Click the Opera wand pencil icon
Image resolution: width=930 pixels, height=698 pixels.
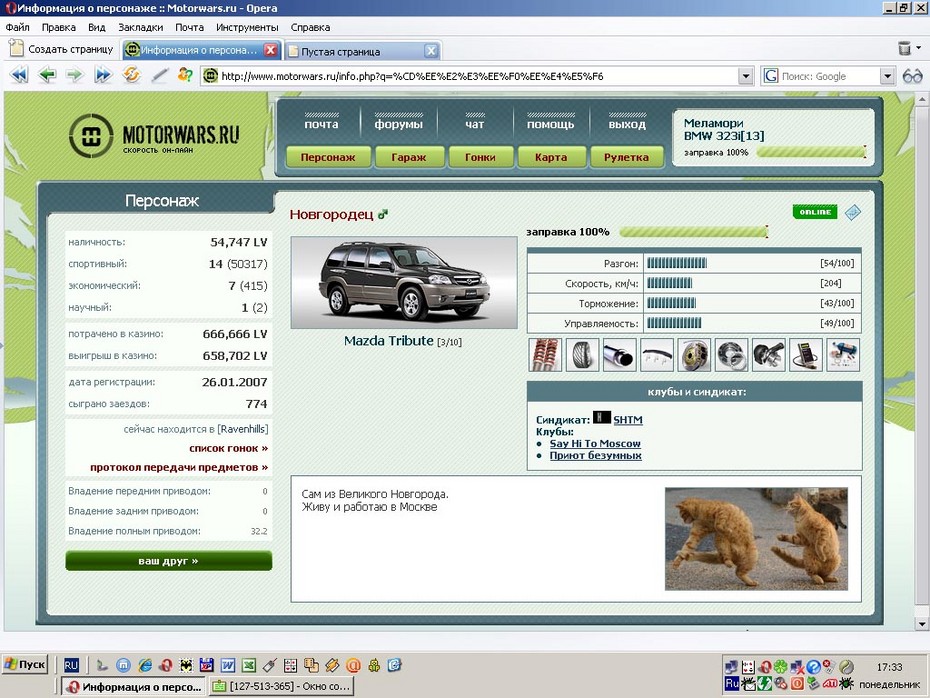(x=159, y=75)
